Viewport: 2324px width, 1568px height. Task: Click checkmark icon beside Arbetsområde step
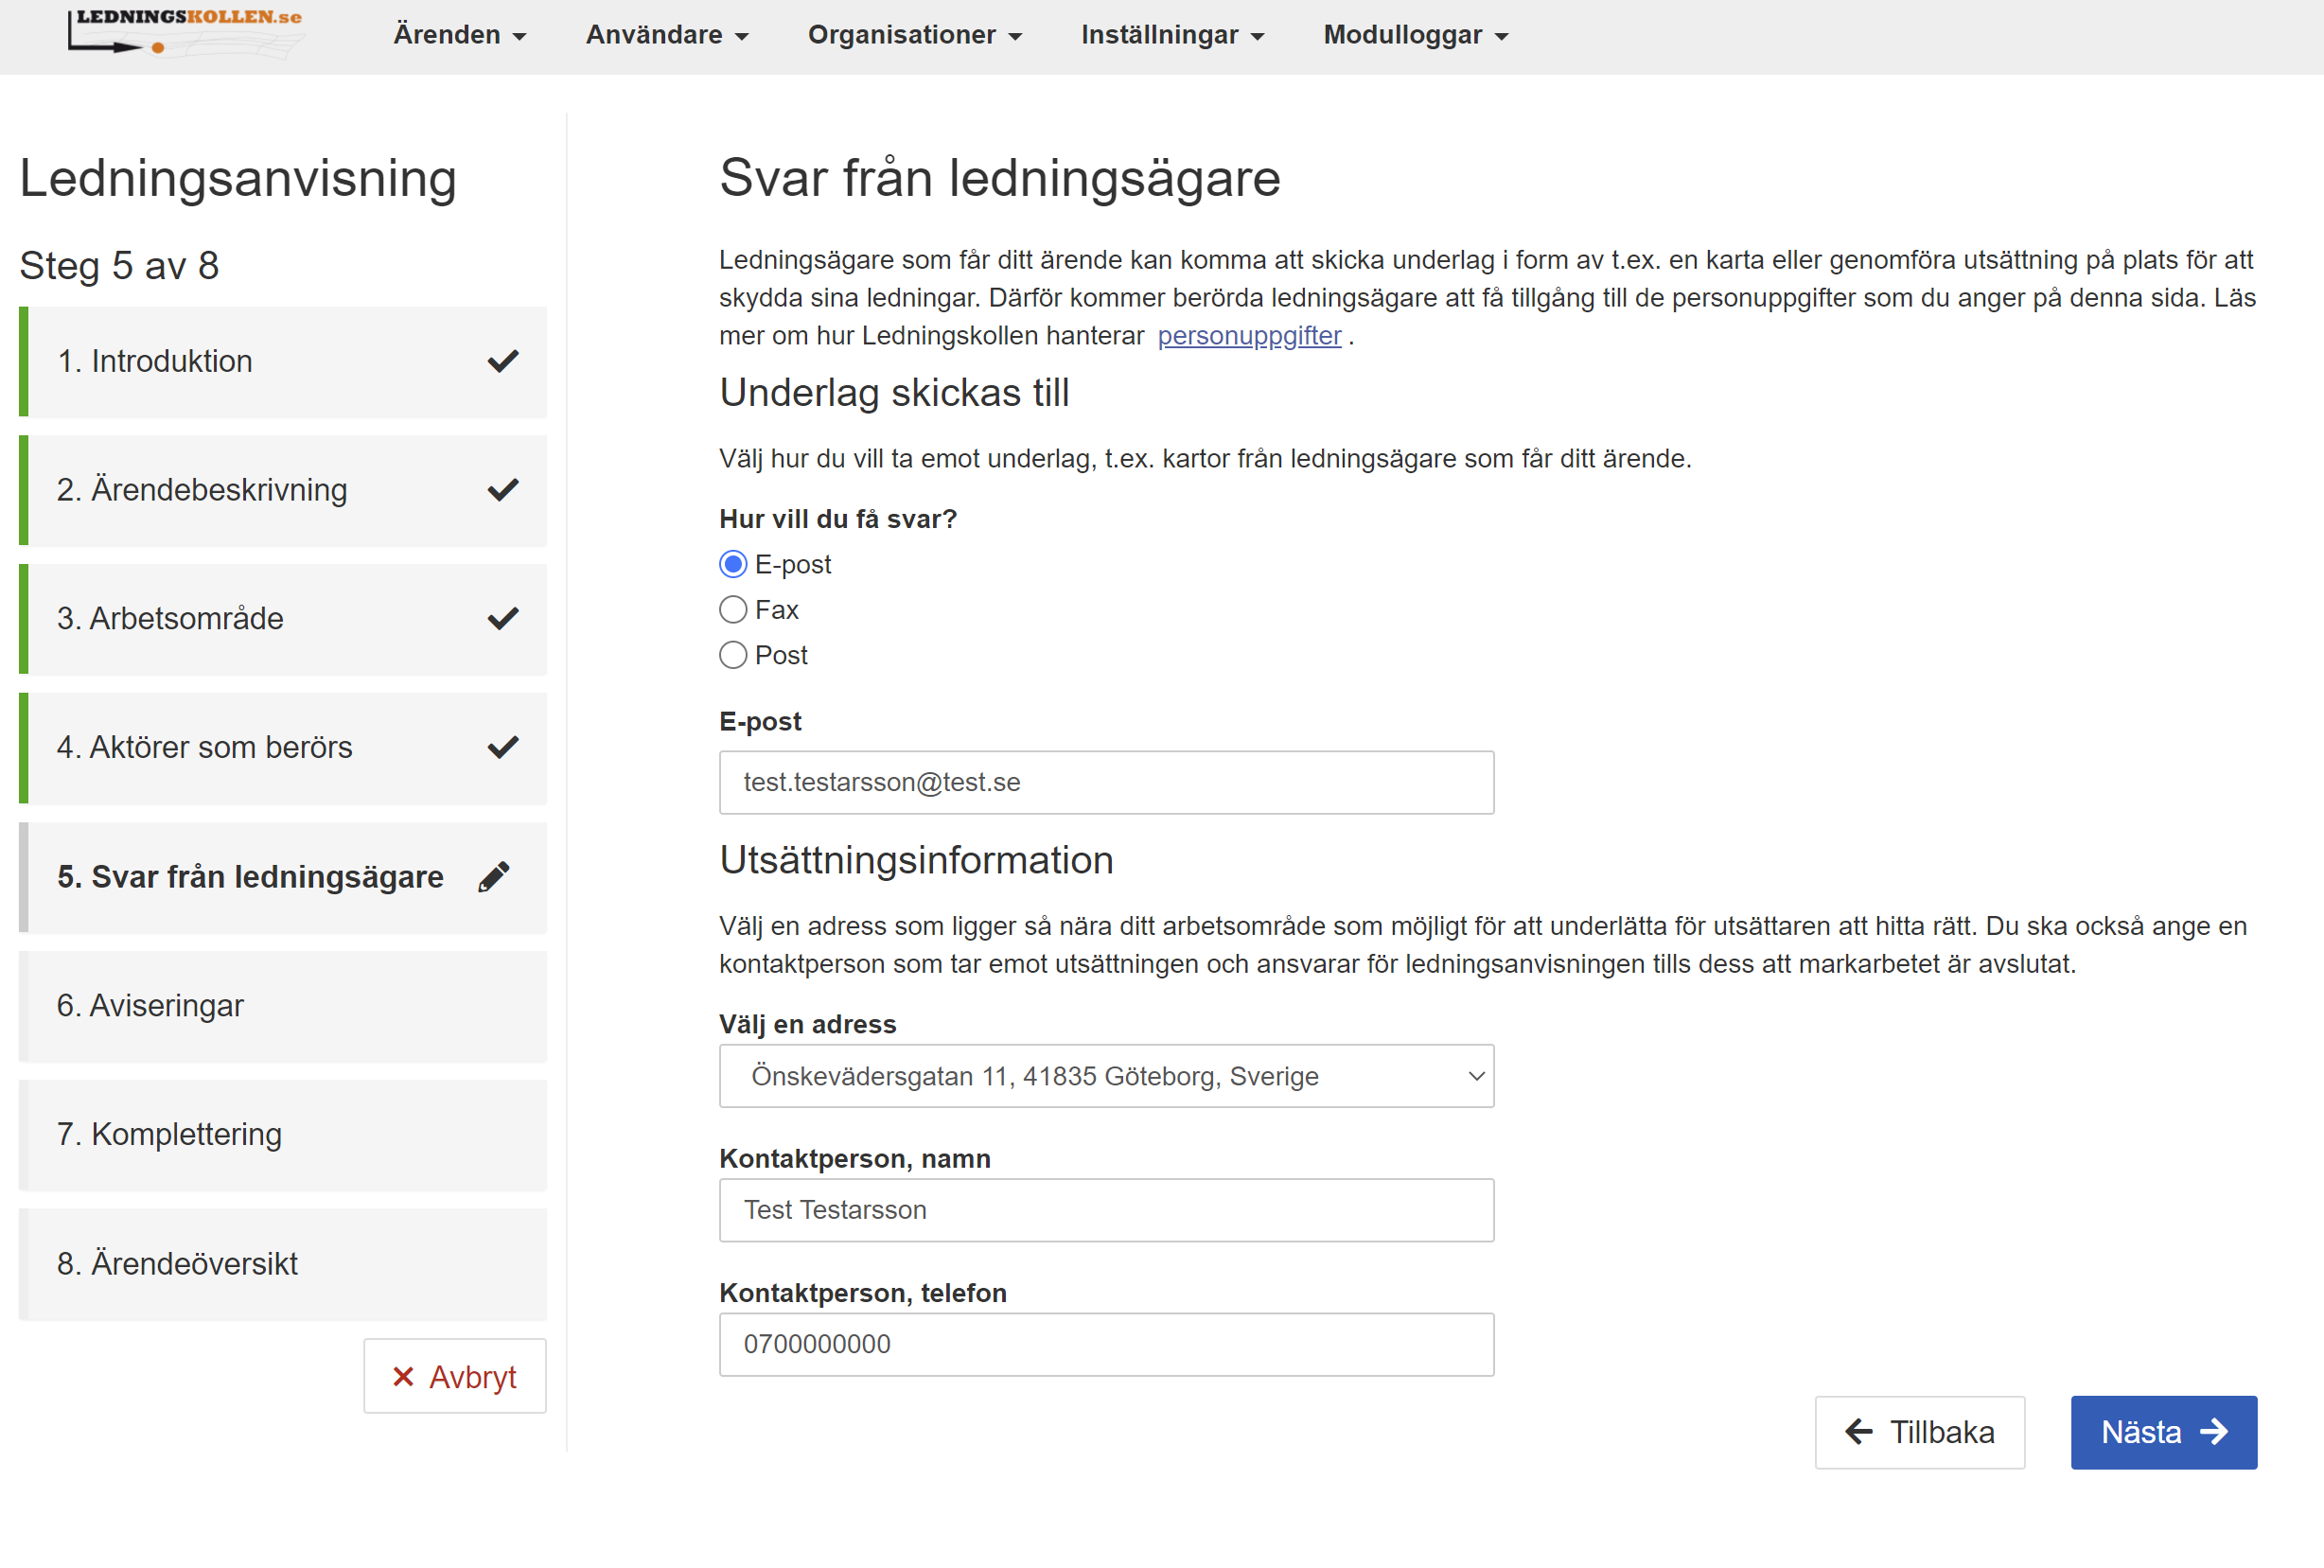click(503, 619)
